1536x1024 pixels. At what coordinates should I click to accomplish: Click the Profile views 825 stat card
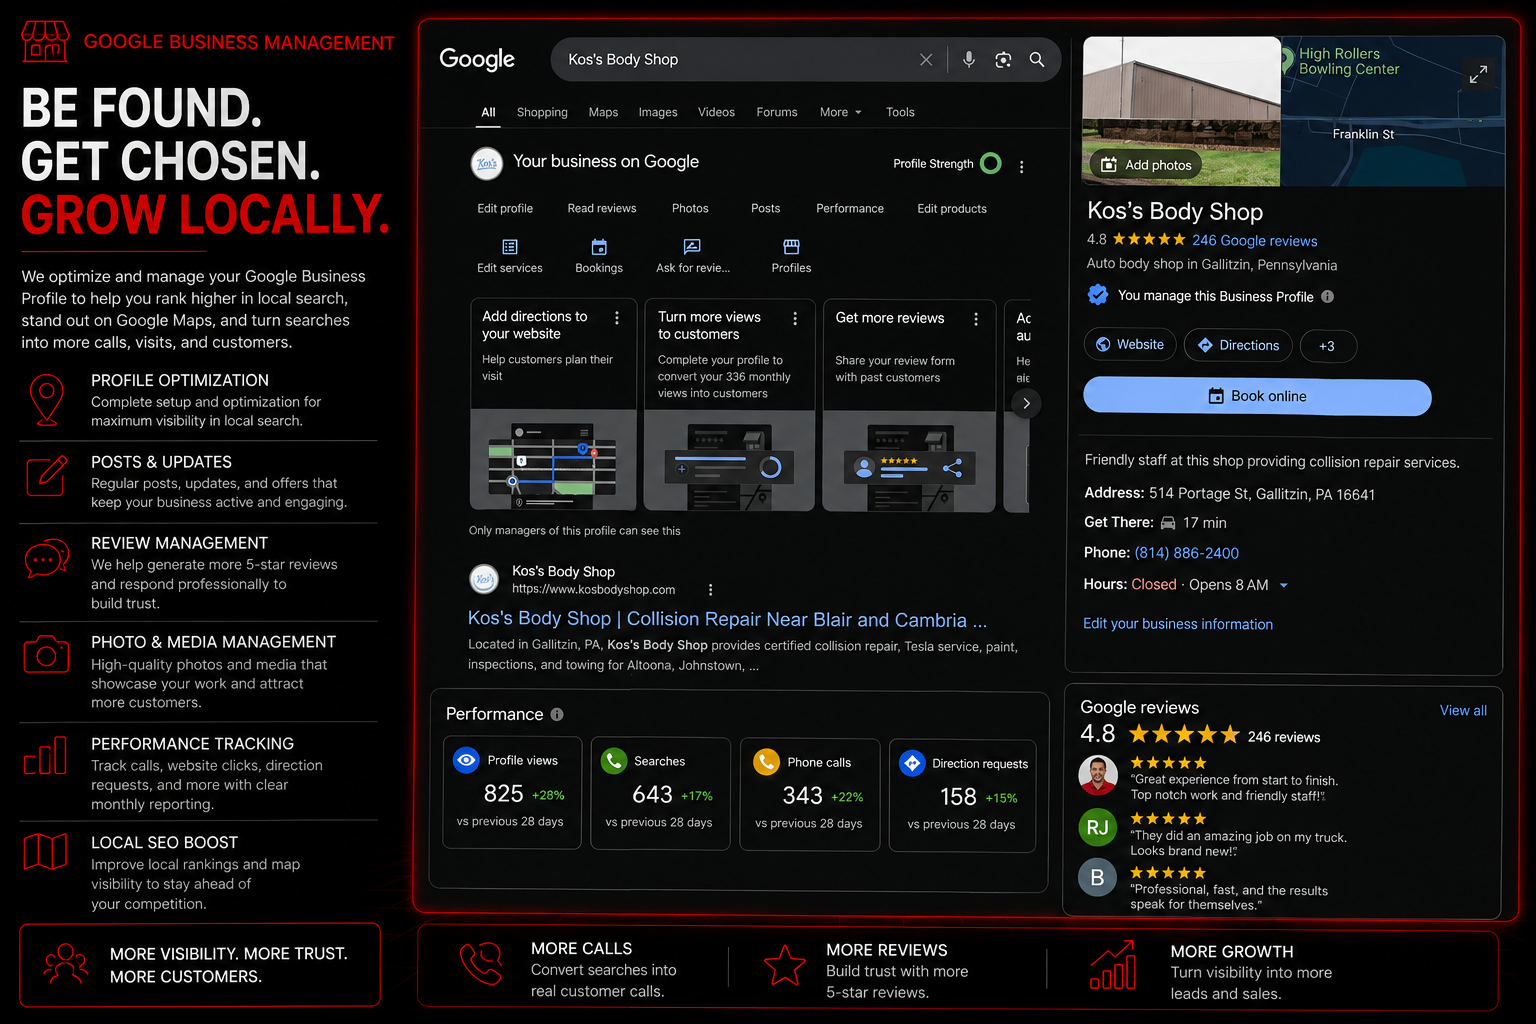click(x=512, y=793)
